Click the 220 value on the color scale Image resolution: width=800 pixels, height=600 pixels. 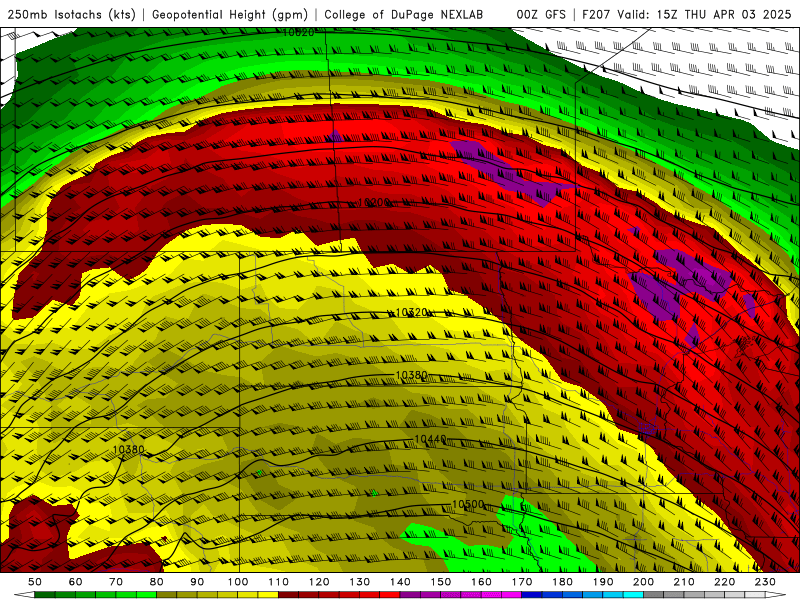[724, 582]
